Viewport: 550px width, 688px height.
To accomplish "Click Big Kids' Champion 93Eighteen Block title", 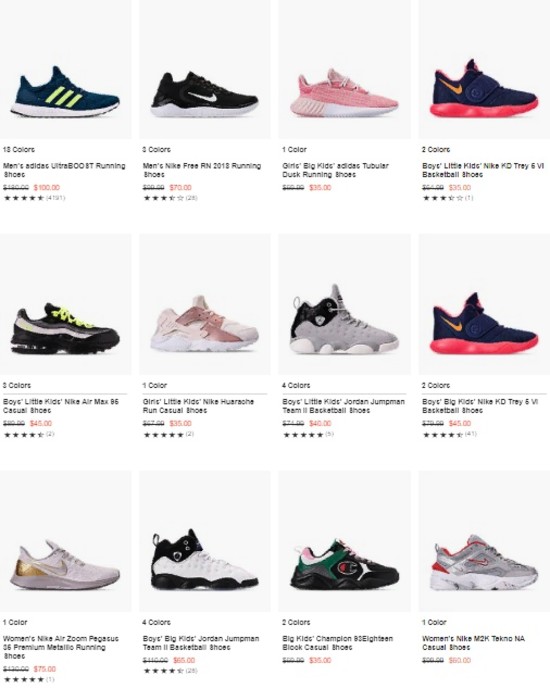I will (x=338, y=643).
